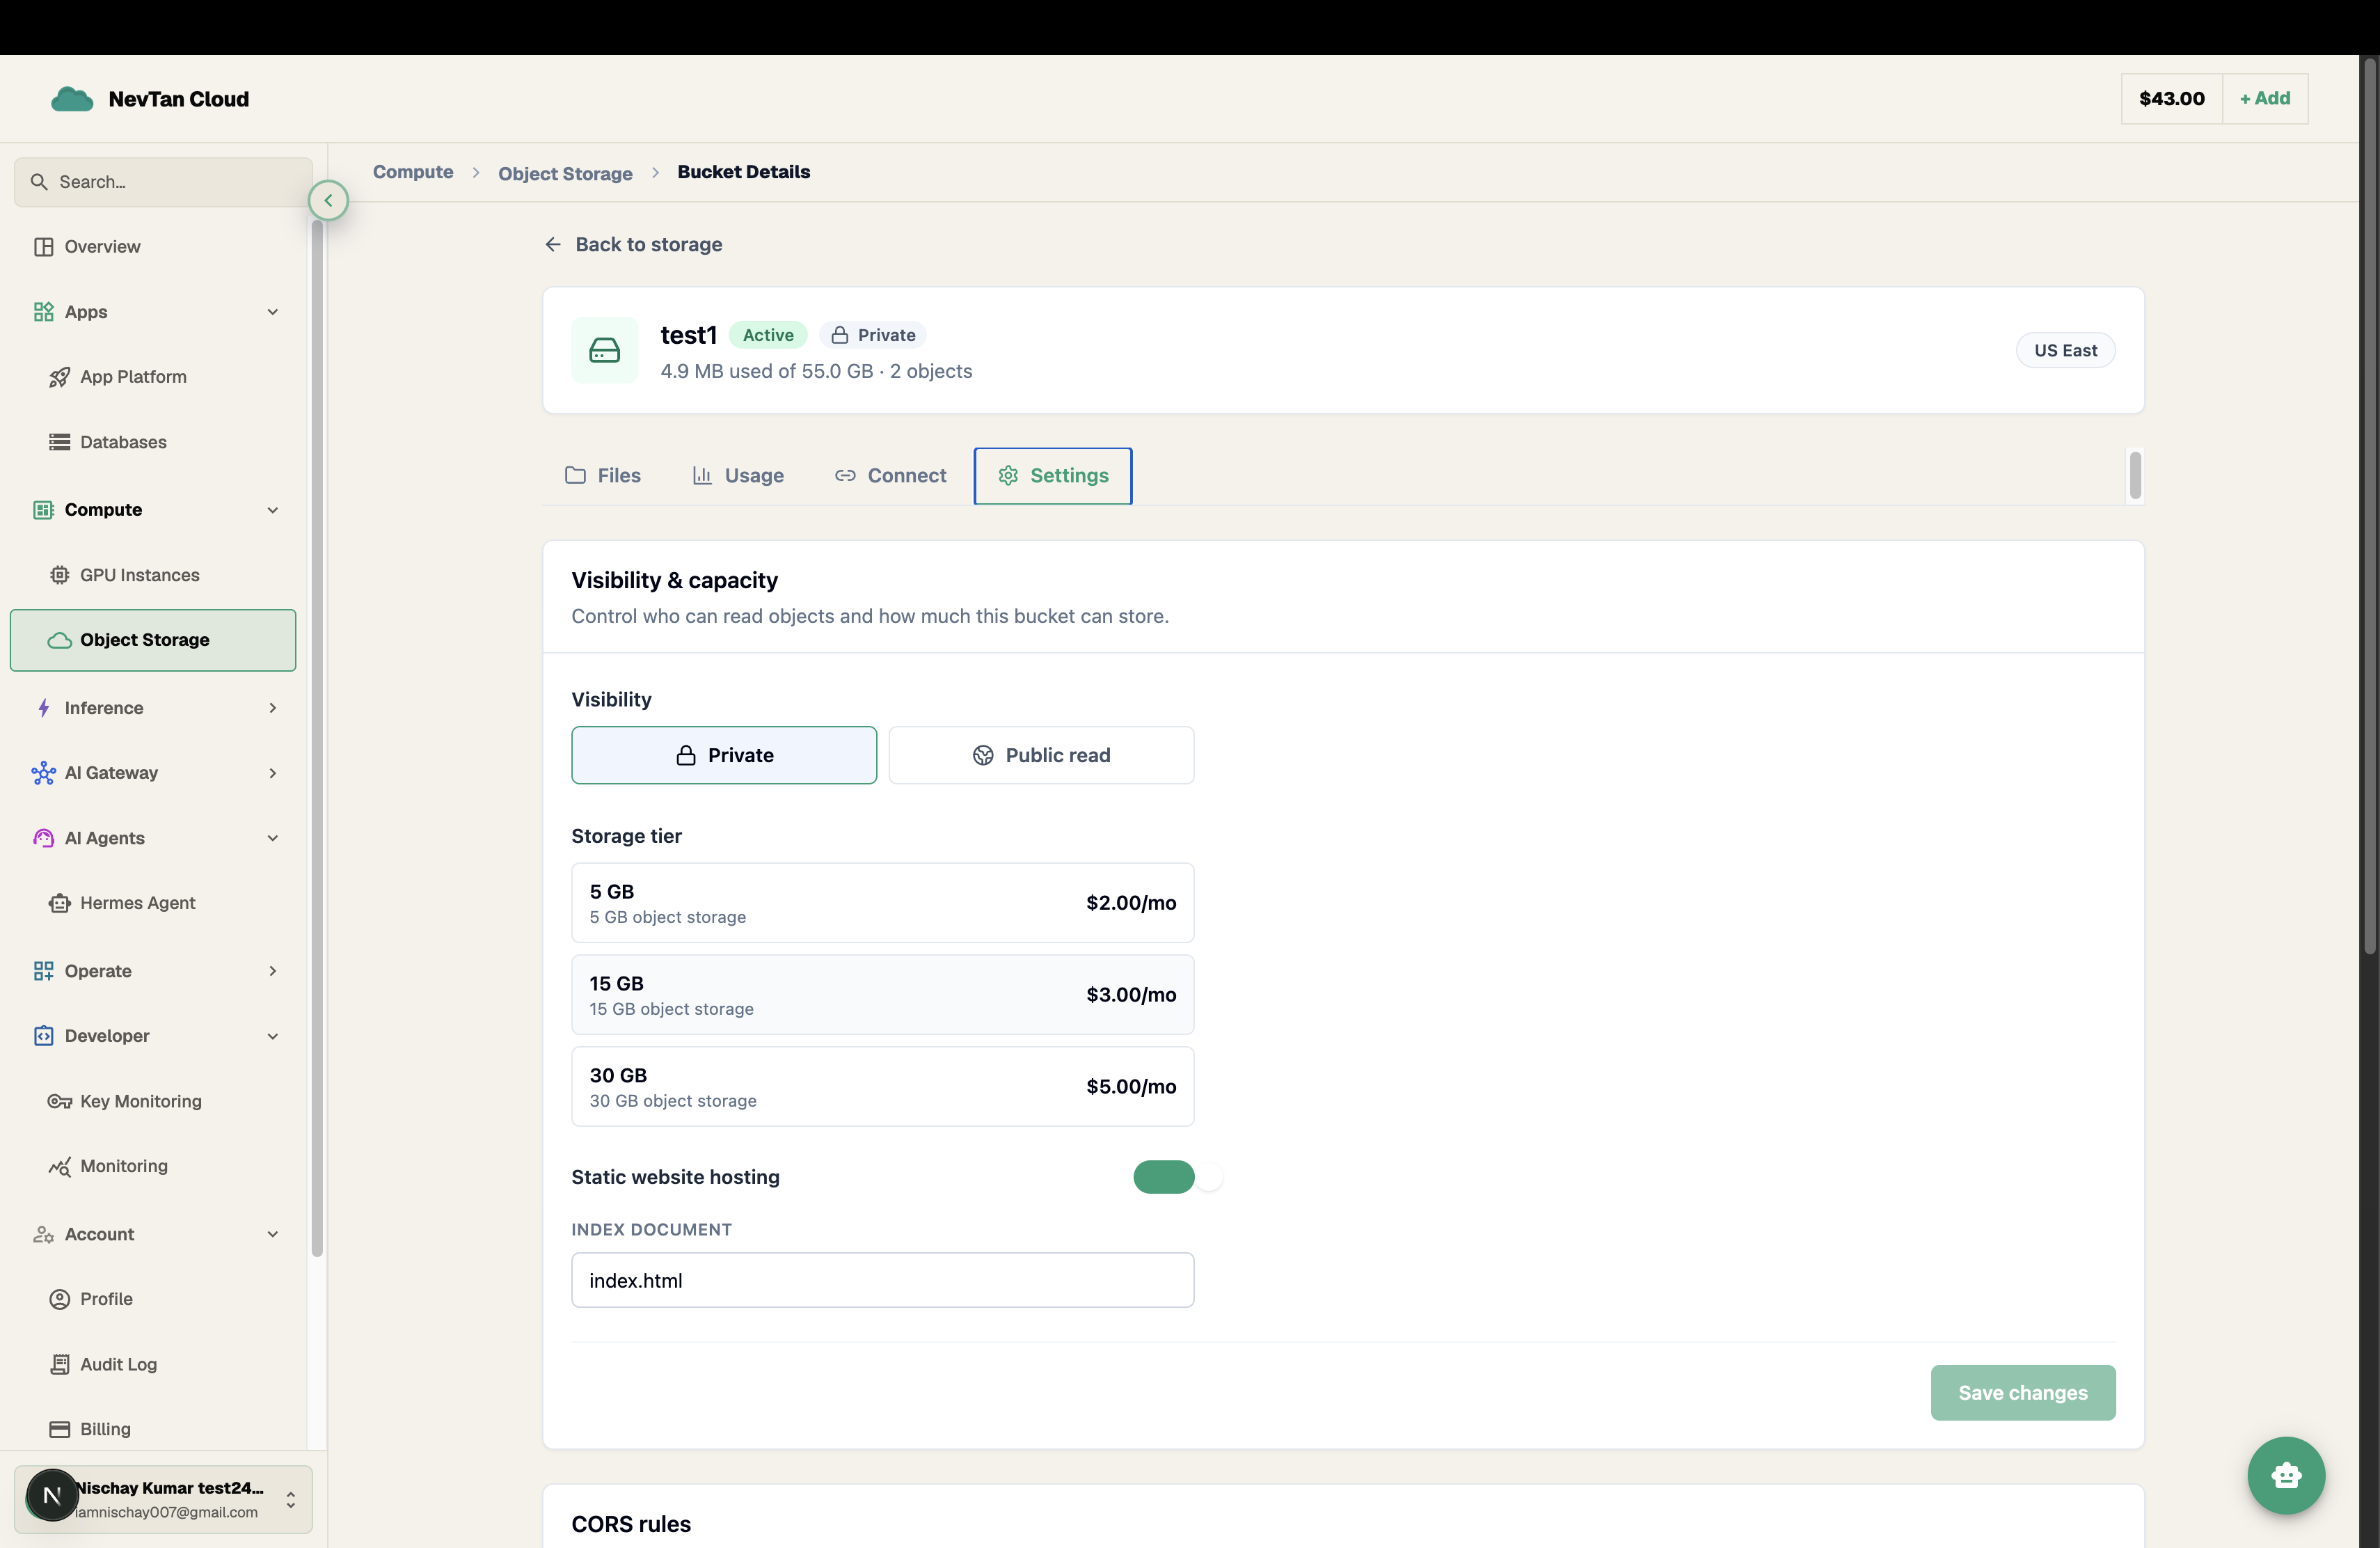Collapse the Apps section chevron

(273, 312)
